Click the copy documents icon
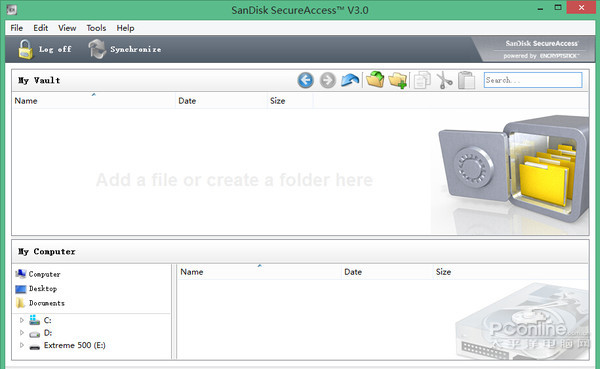The height and width of the screenshot is (369, 600). pos(422,80)
